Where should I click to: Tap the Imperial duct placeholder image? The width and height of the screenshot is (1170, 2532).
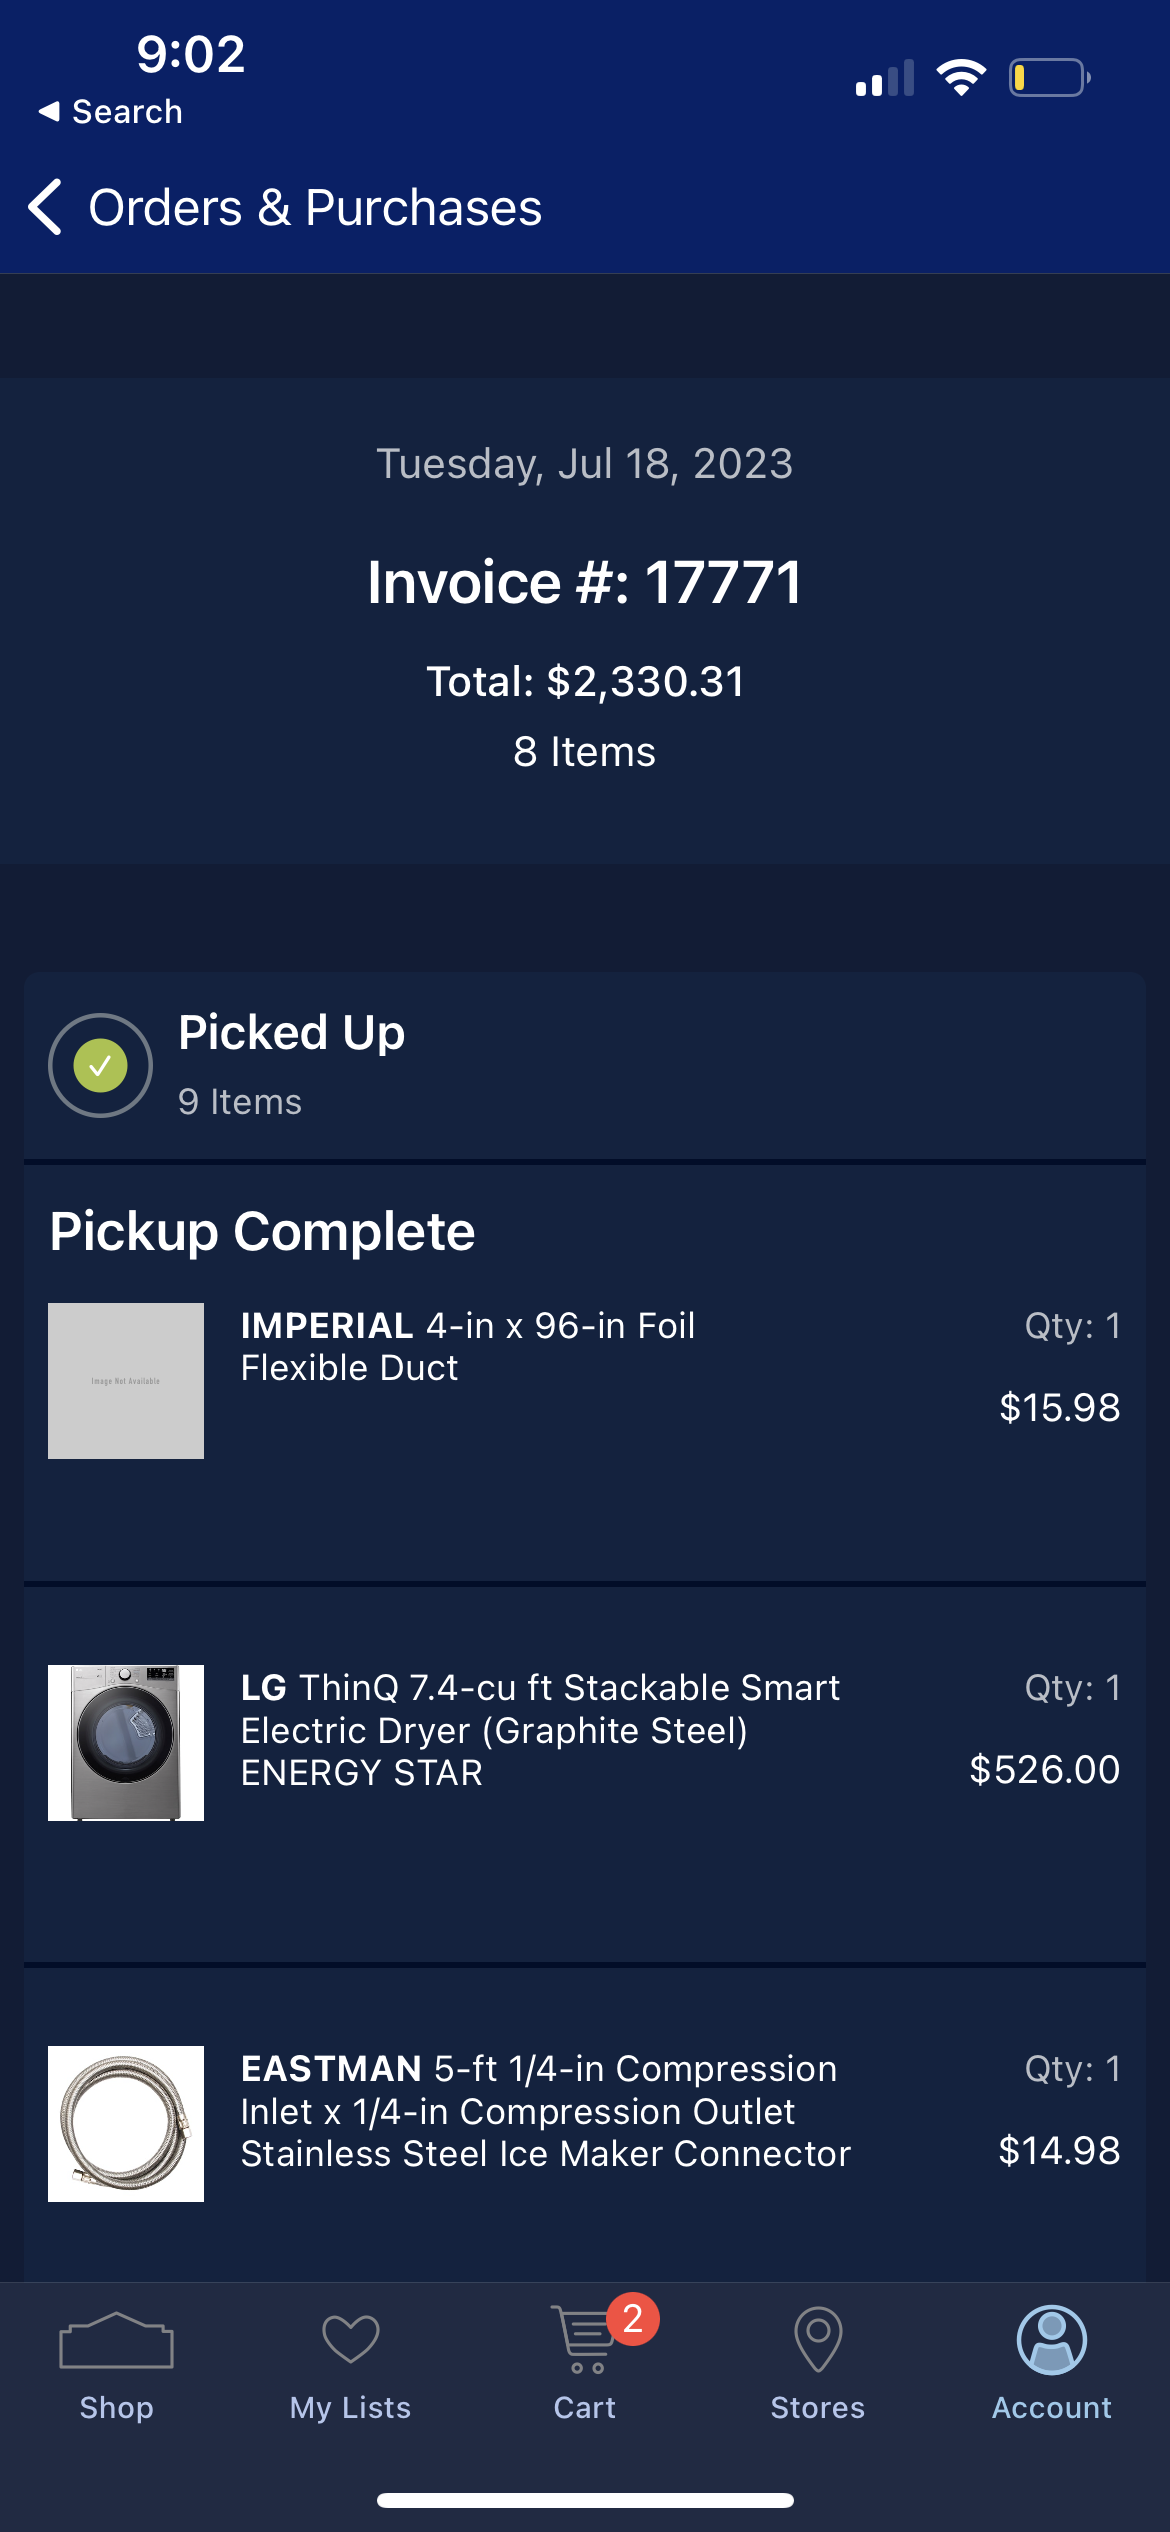click(126, 1381)
